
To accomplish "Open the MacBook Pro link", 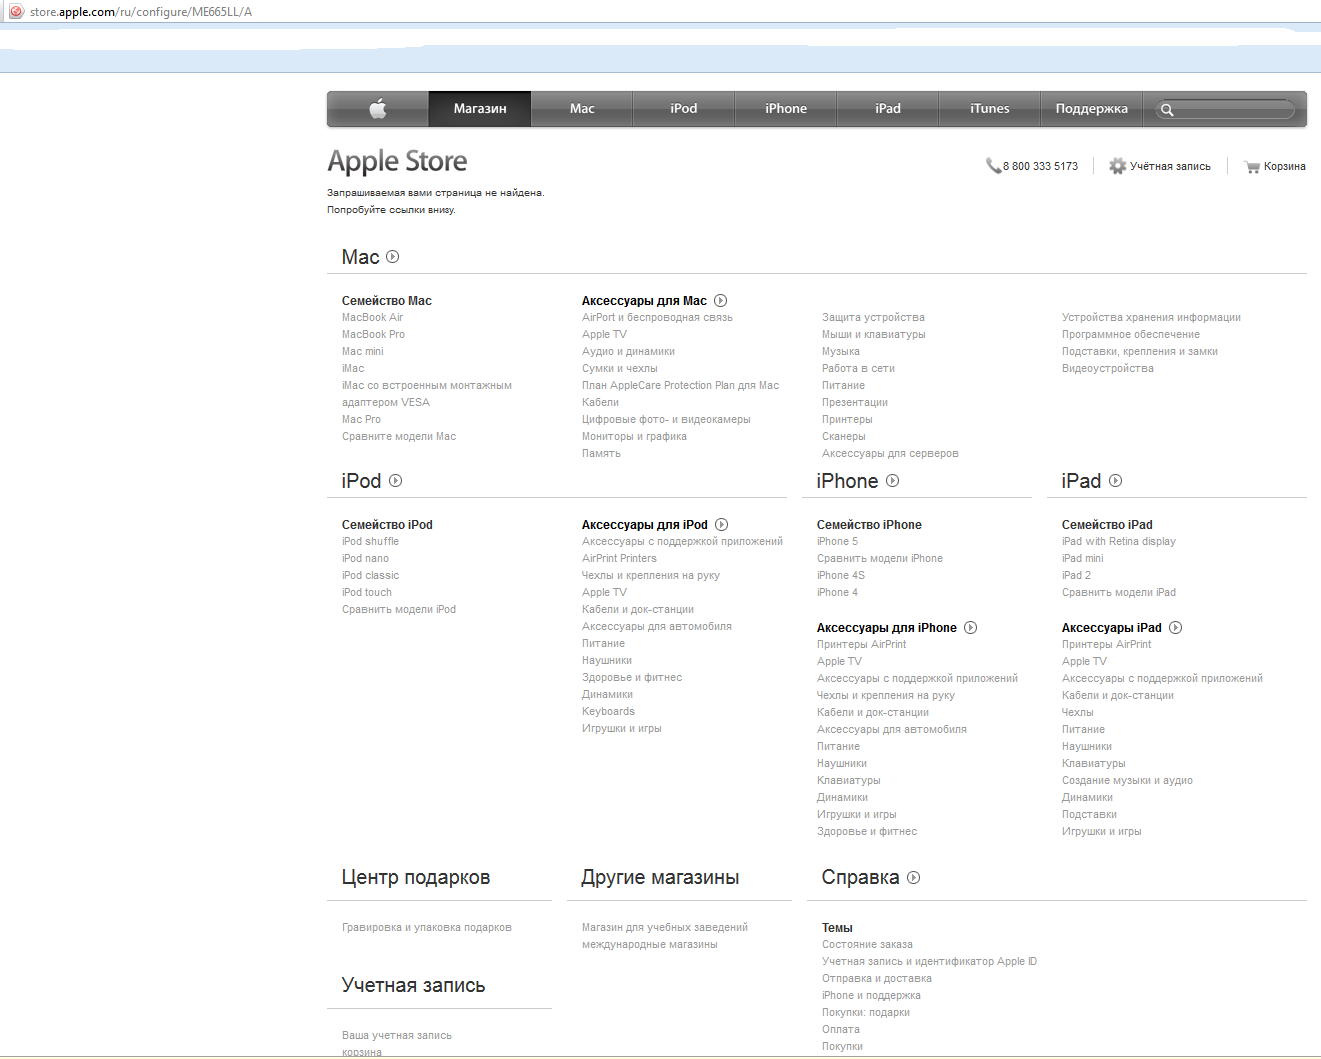I will click(373, 335).
